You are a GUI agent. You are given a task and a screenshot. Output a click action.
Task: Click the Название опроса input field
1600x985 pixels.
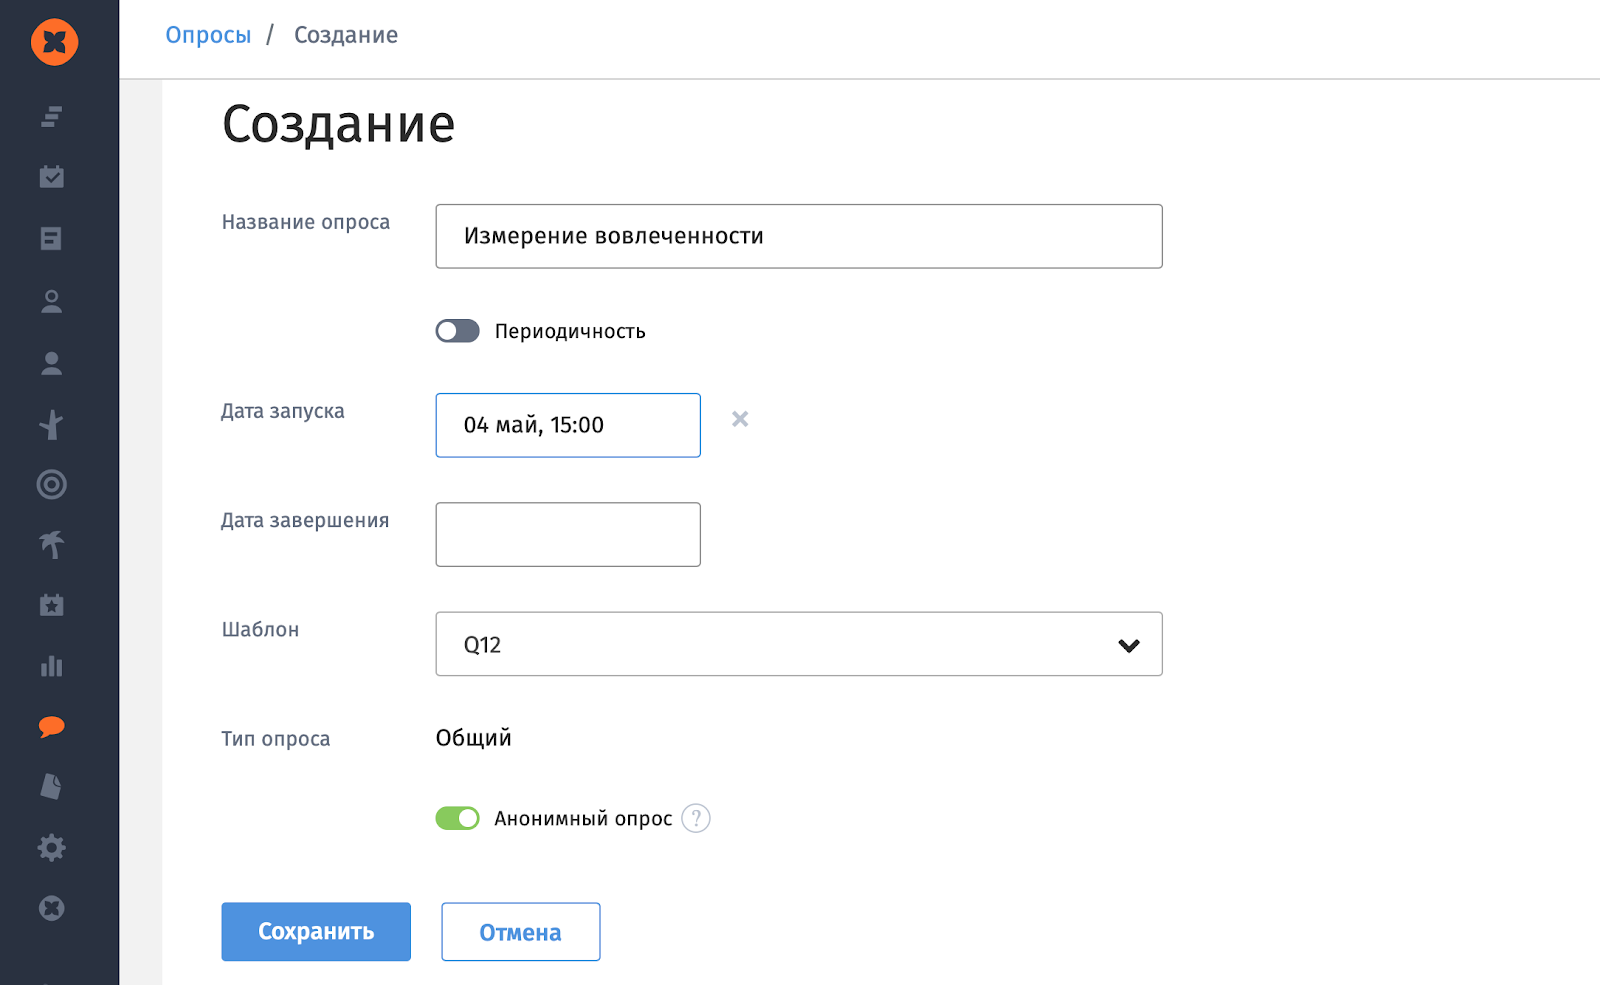pos(799,236)
